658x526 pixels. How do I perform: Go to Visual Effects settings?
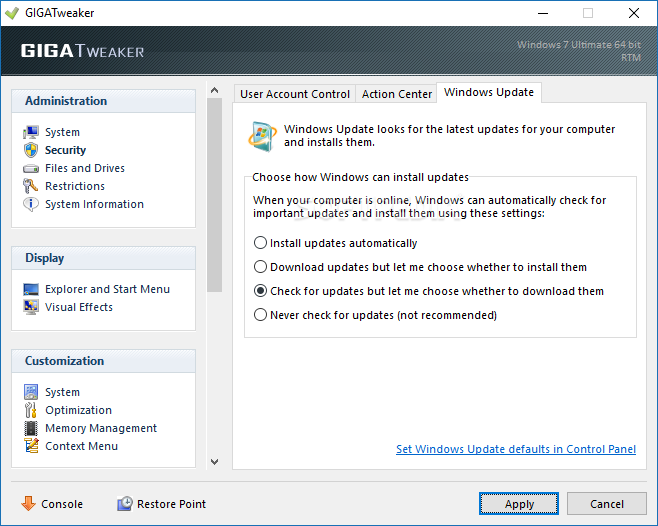tap(79, 307)
